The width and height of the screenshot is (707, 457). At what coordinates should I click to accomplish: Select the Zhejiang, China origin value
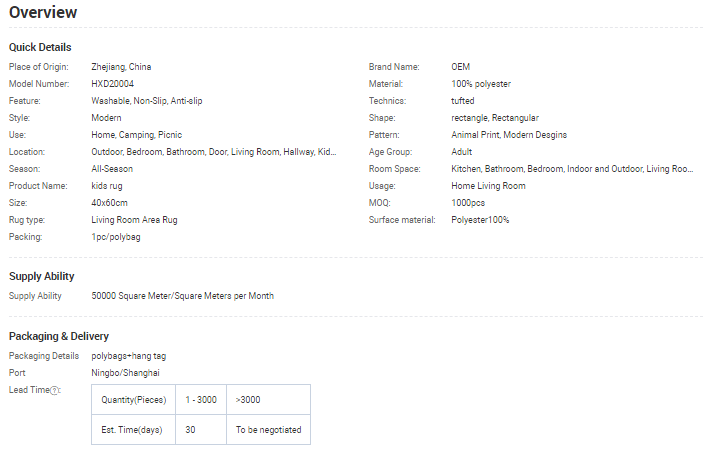[x=121, y=67]
